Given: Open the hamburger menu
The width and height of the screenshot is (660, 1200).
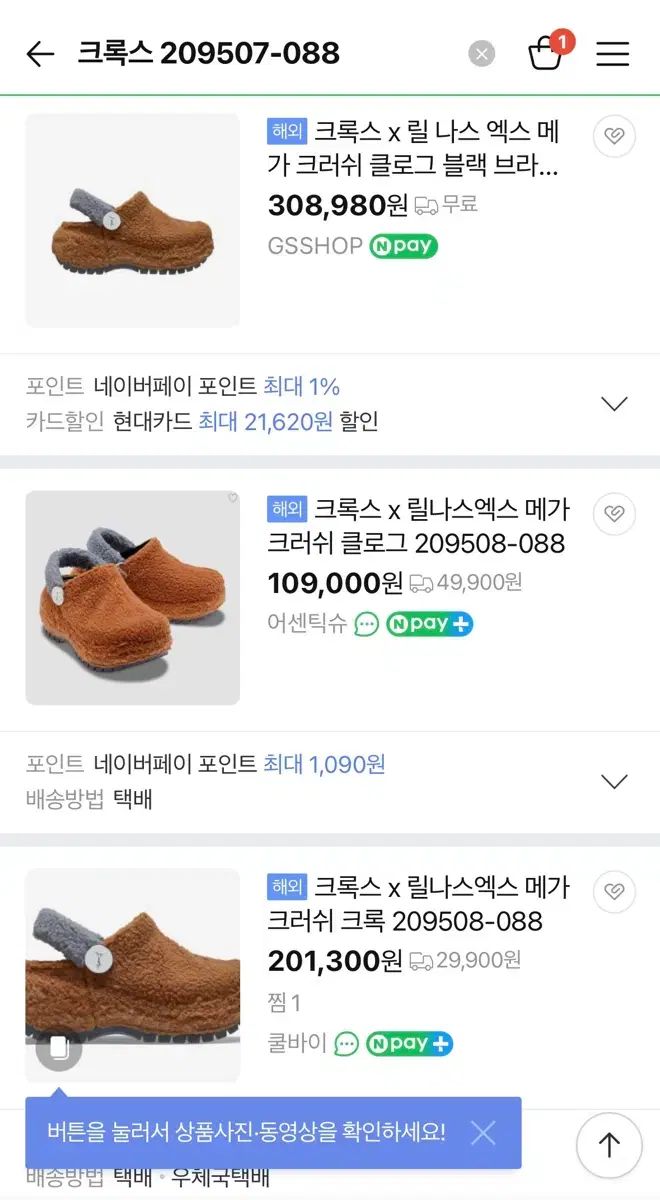Looking at the screenshot, I should (x=613, y=54).
